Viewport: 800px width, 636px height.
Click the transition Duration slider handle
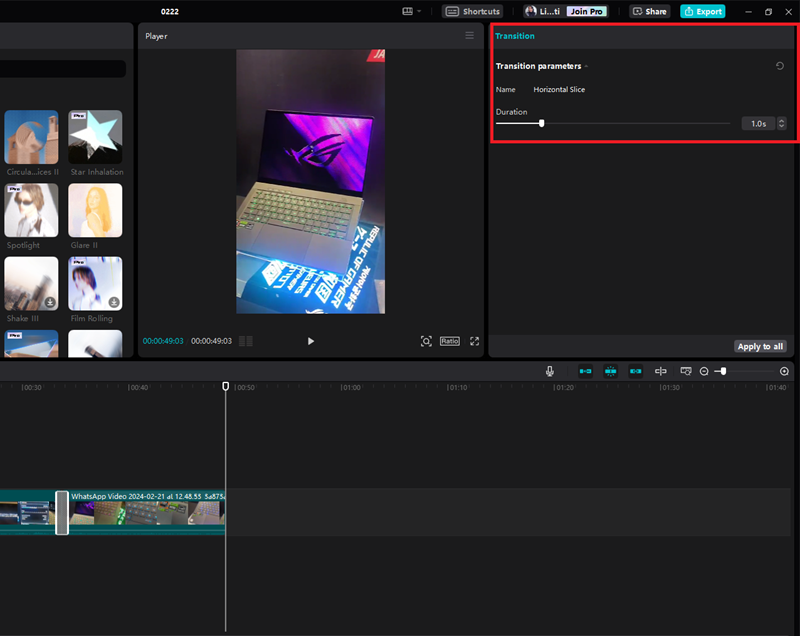tap(542, 124)
